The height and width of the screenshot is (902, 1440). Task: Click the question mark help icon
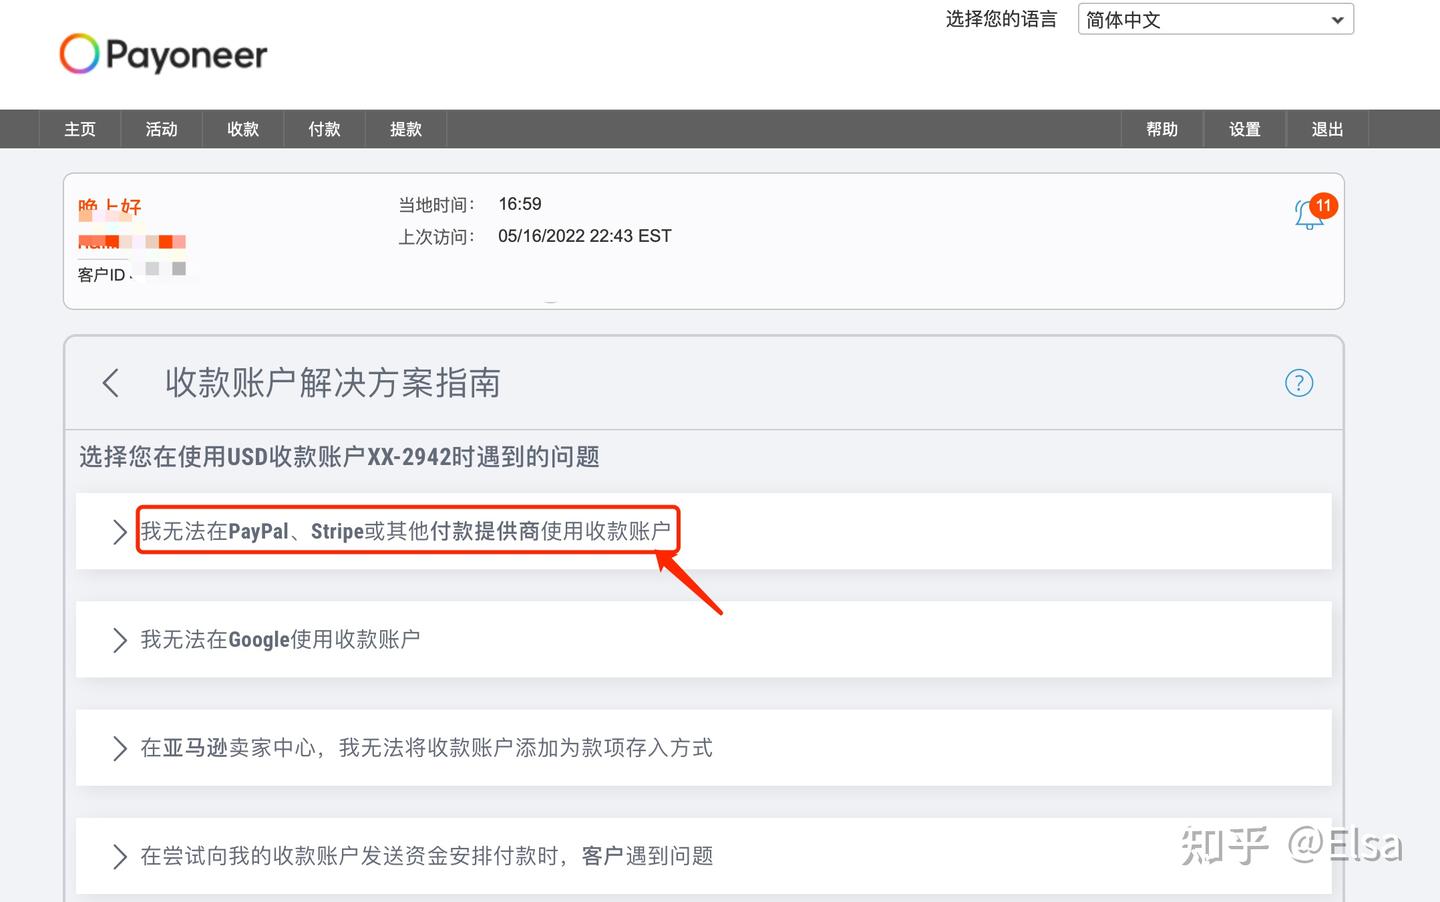click(1298, 383)
